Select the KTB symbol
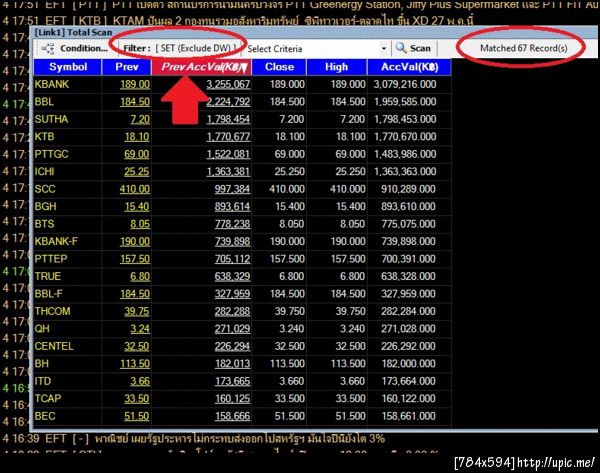The image size is (600, 473). (44, 137)
